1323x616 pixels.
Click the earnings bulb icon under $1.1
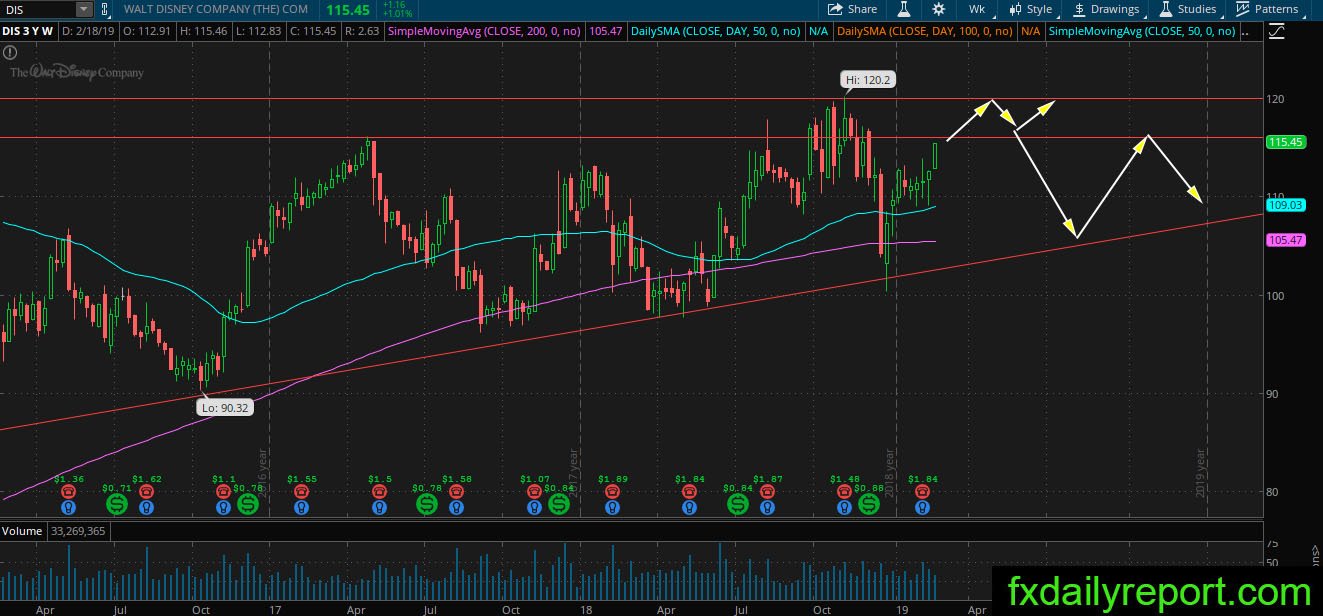223,507
